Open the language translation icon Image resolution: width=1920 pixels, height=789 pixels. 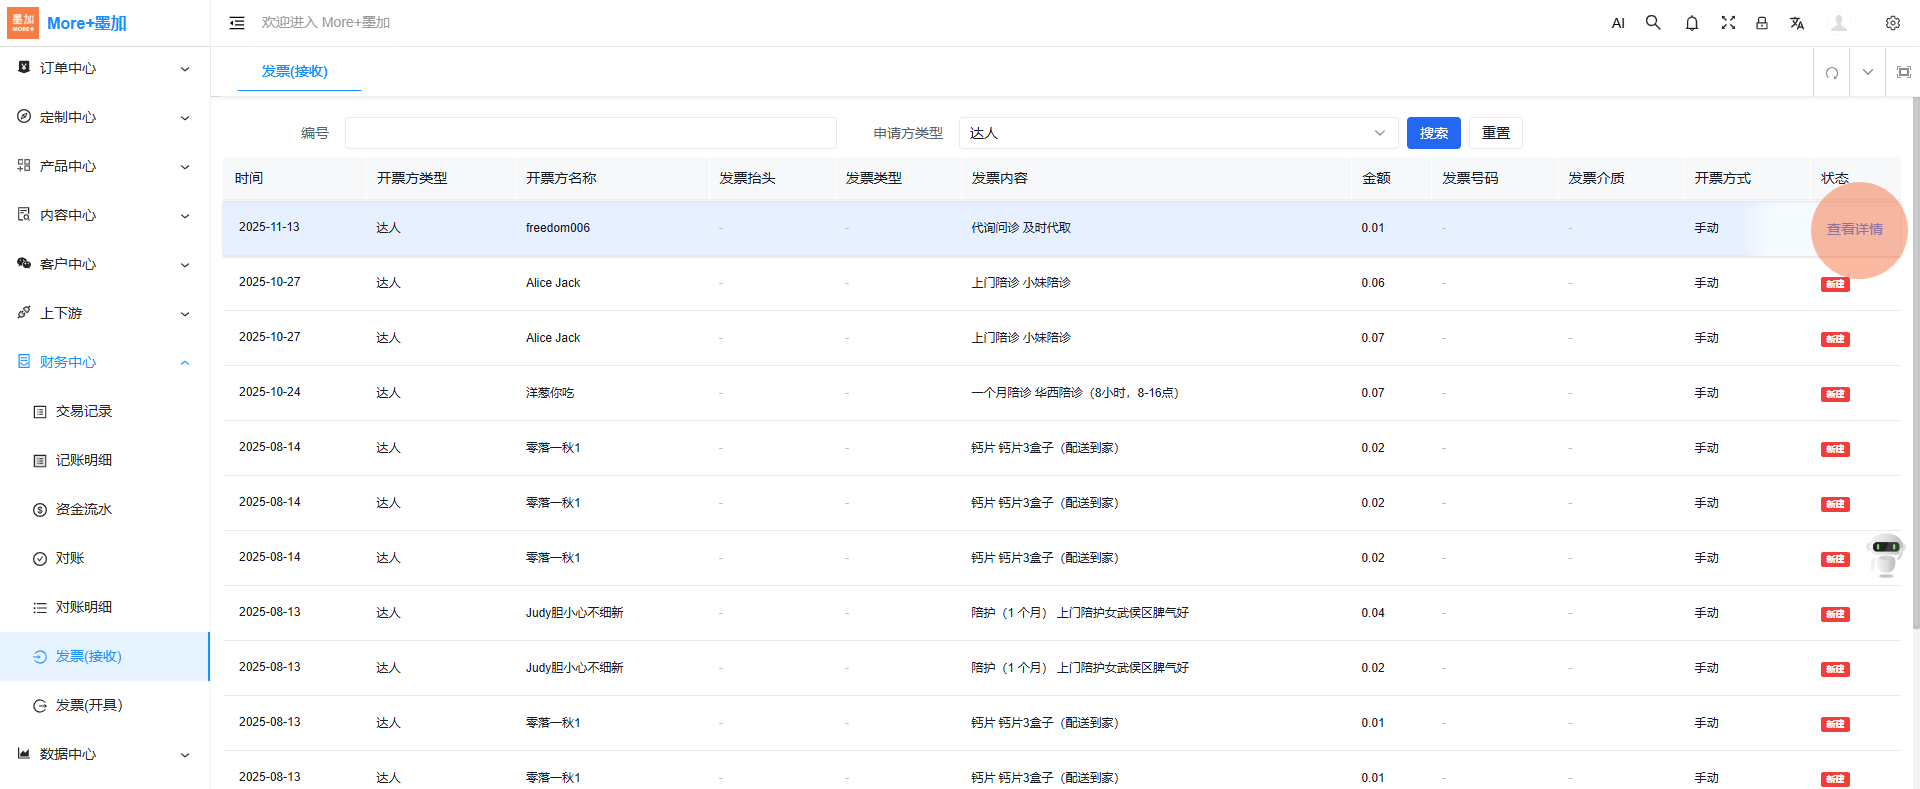(1797, 23)
